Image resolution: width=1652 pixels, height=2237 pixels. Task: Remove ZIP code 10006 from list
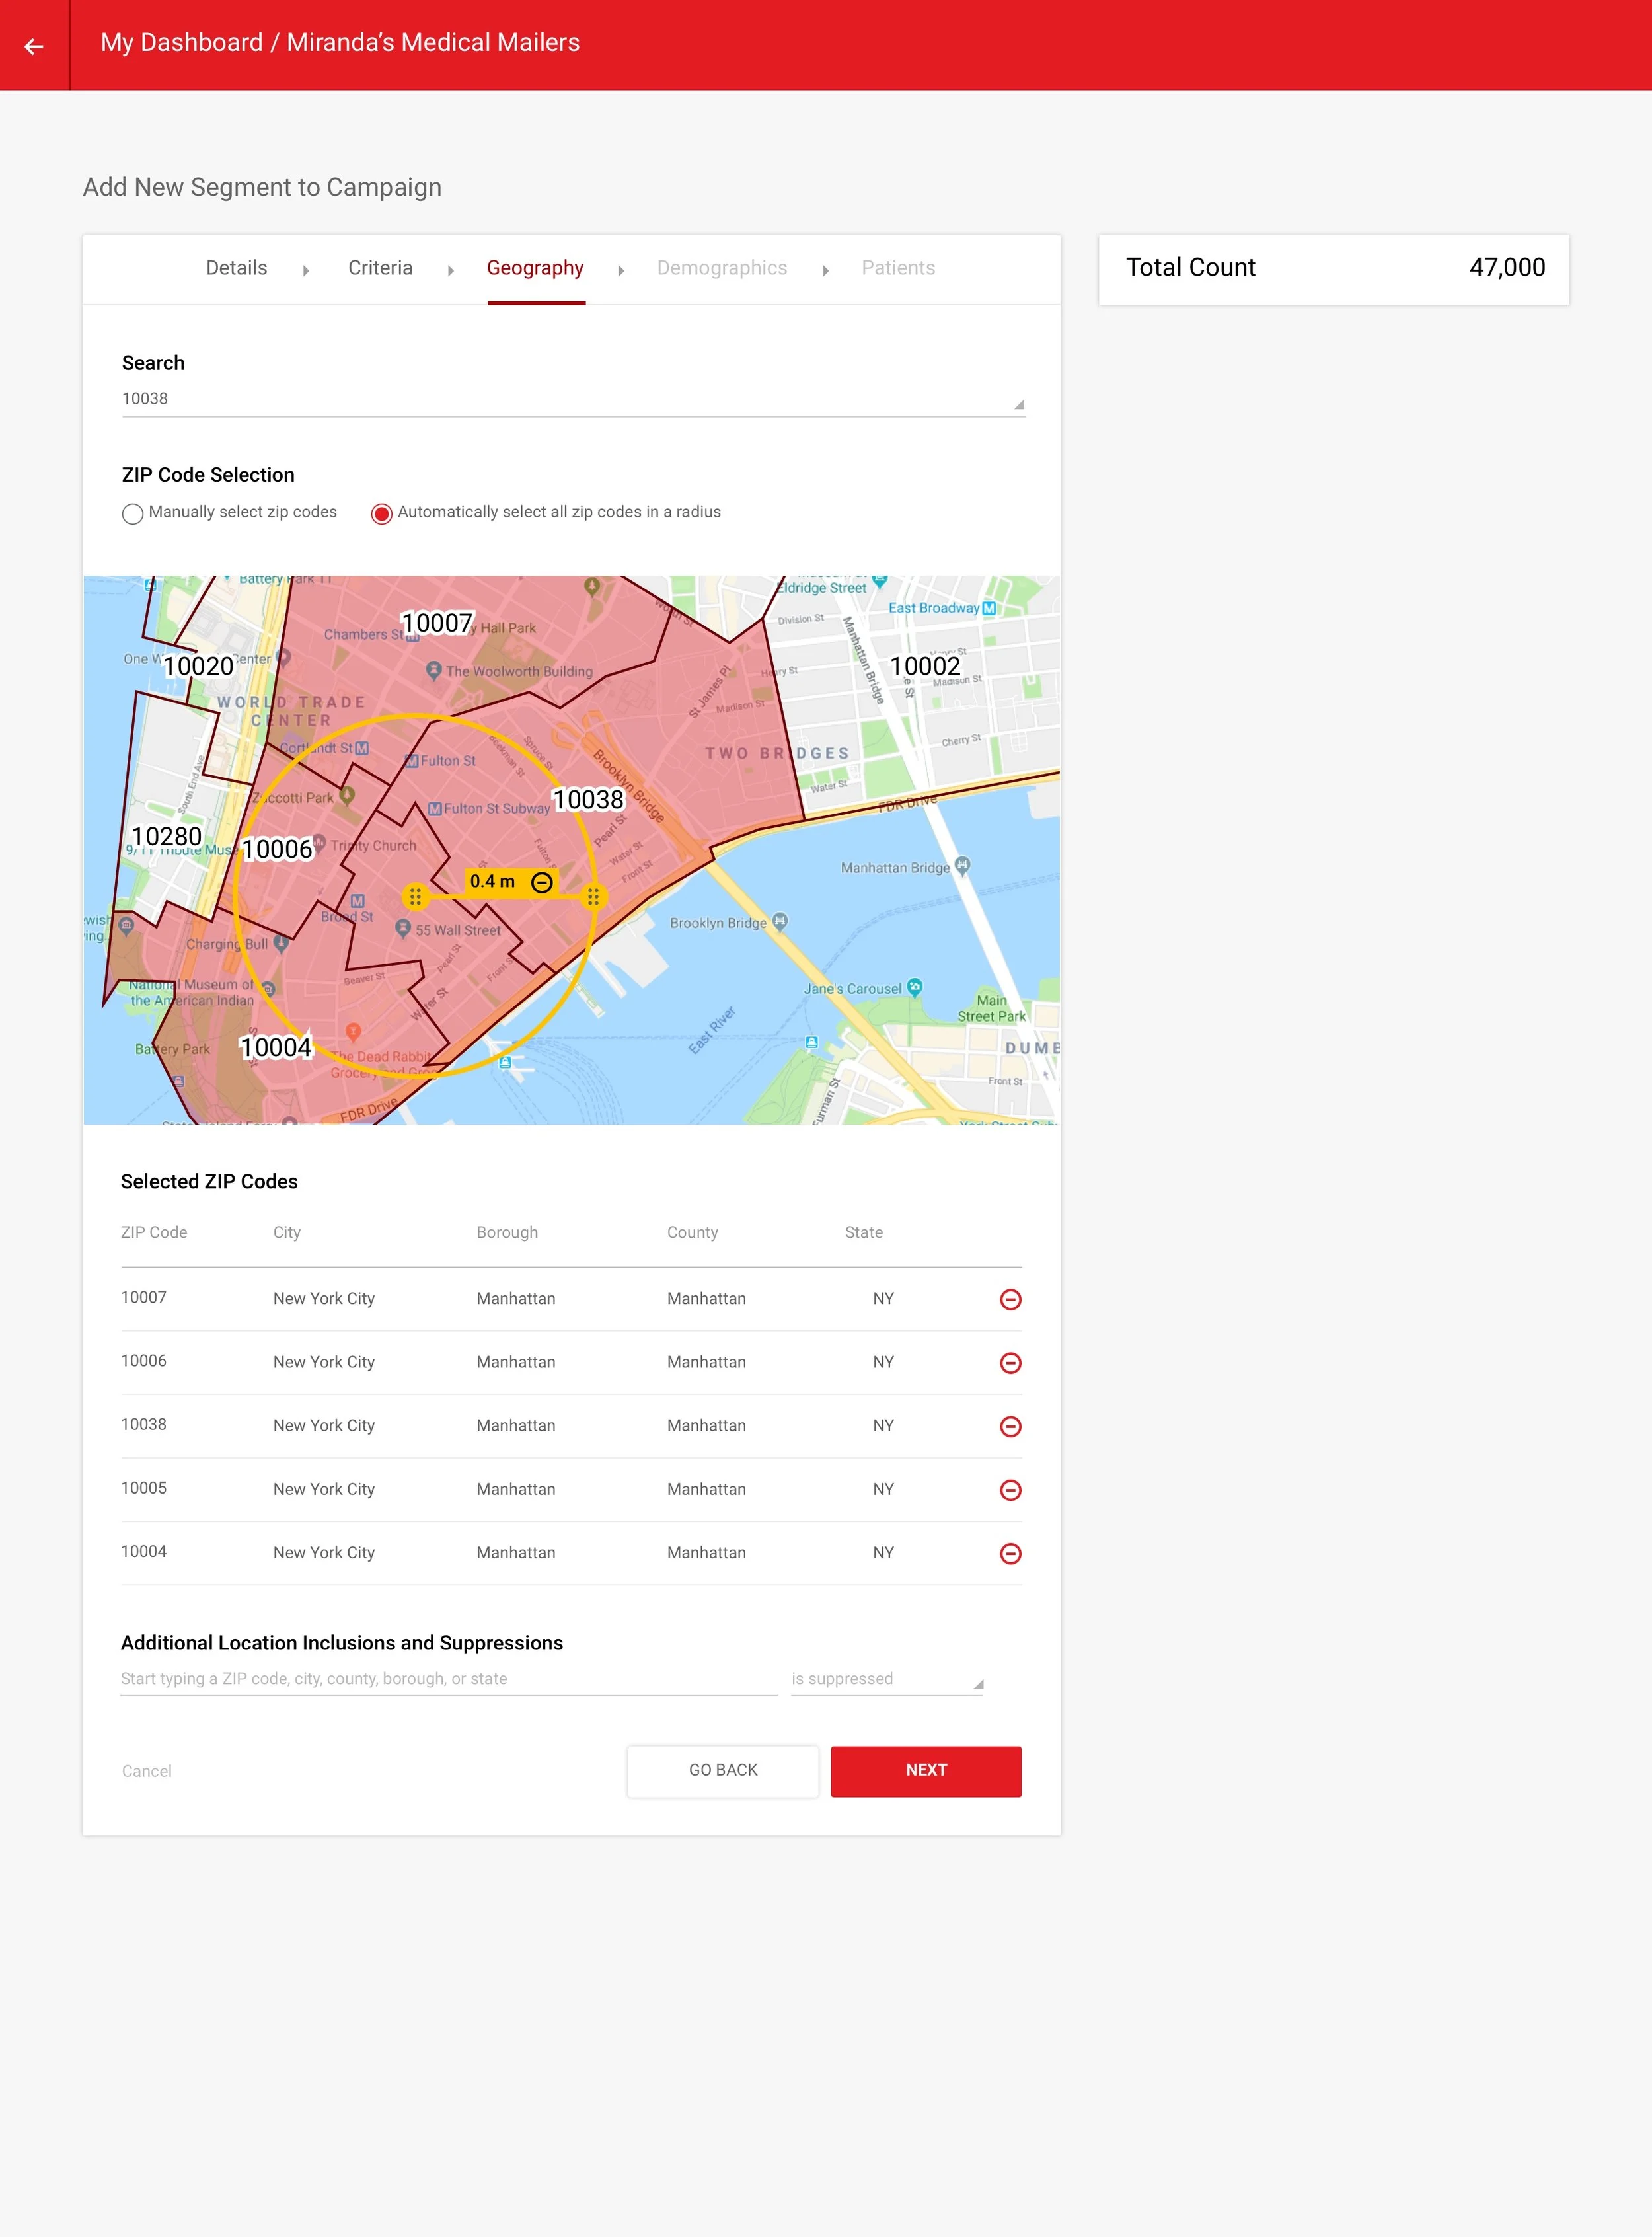(x=1010, y=1363)
